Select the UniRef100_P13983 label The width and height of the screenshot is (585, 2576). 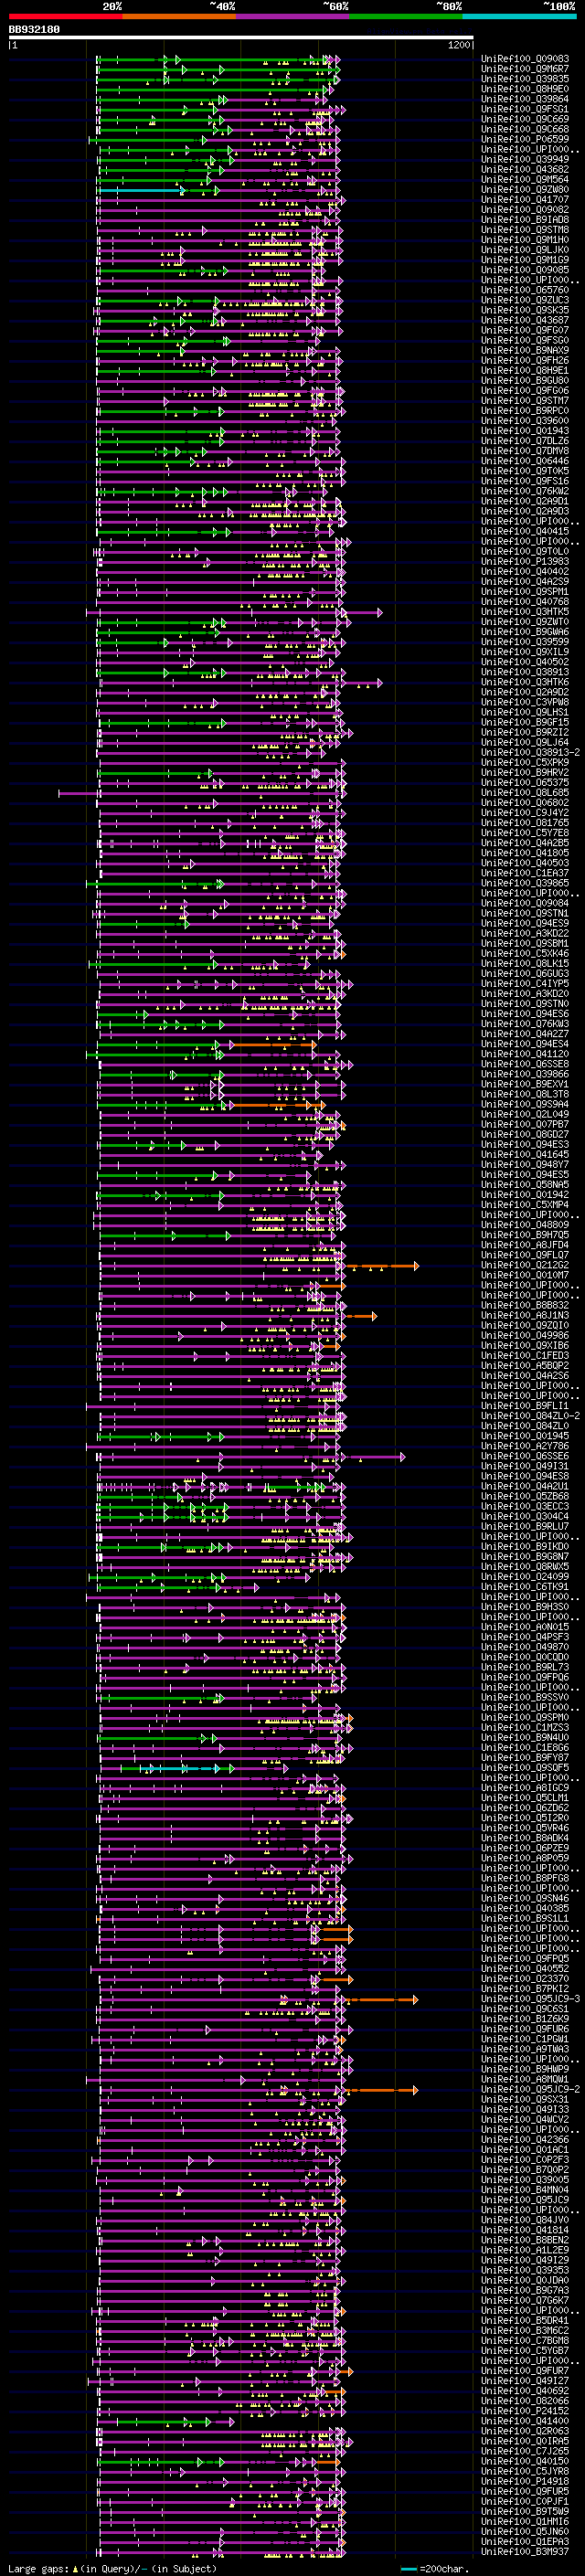525,562
